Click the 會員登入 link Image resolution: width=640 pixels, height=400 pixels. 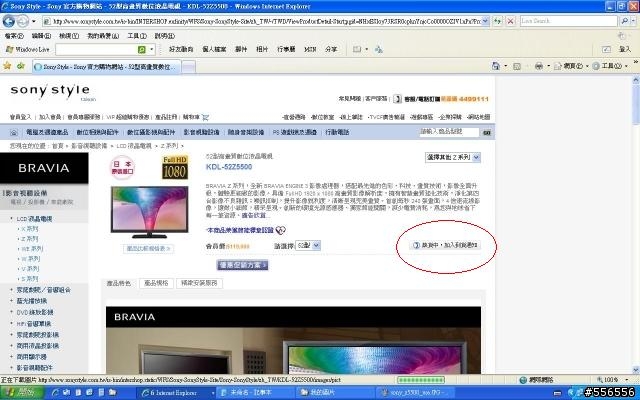pos(20,117)
